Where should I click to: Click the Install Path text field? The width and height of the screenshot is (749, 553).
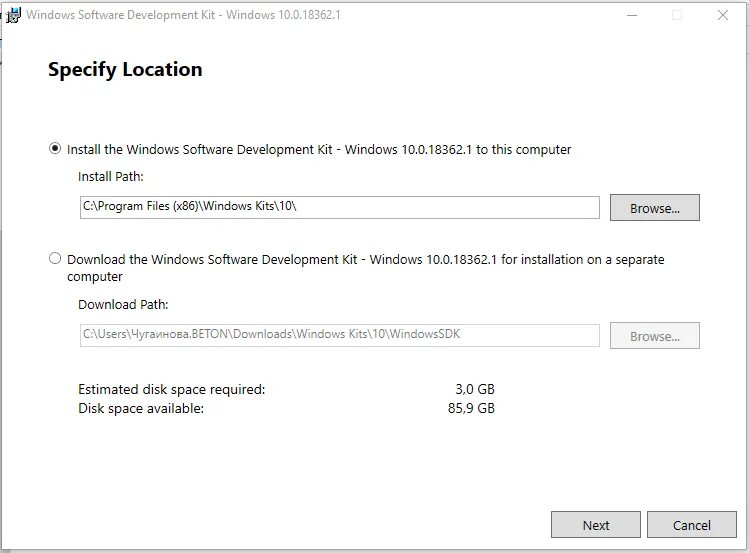click(340, 207)
